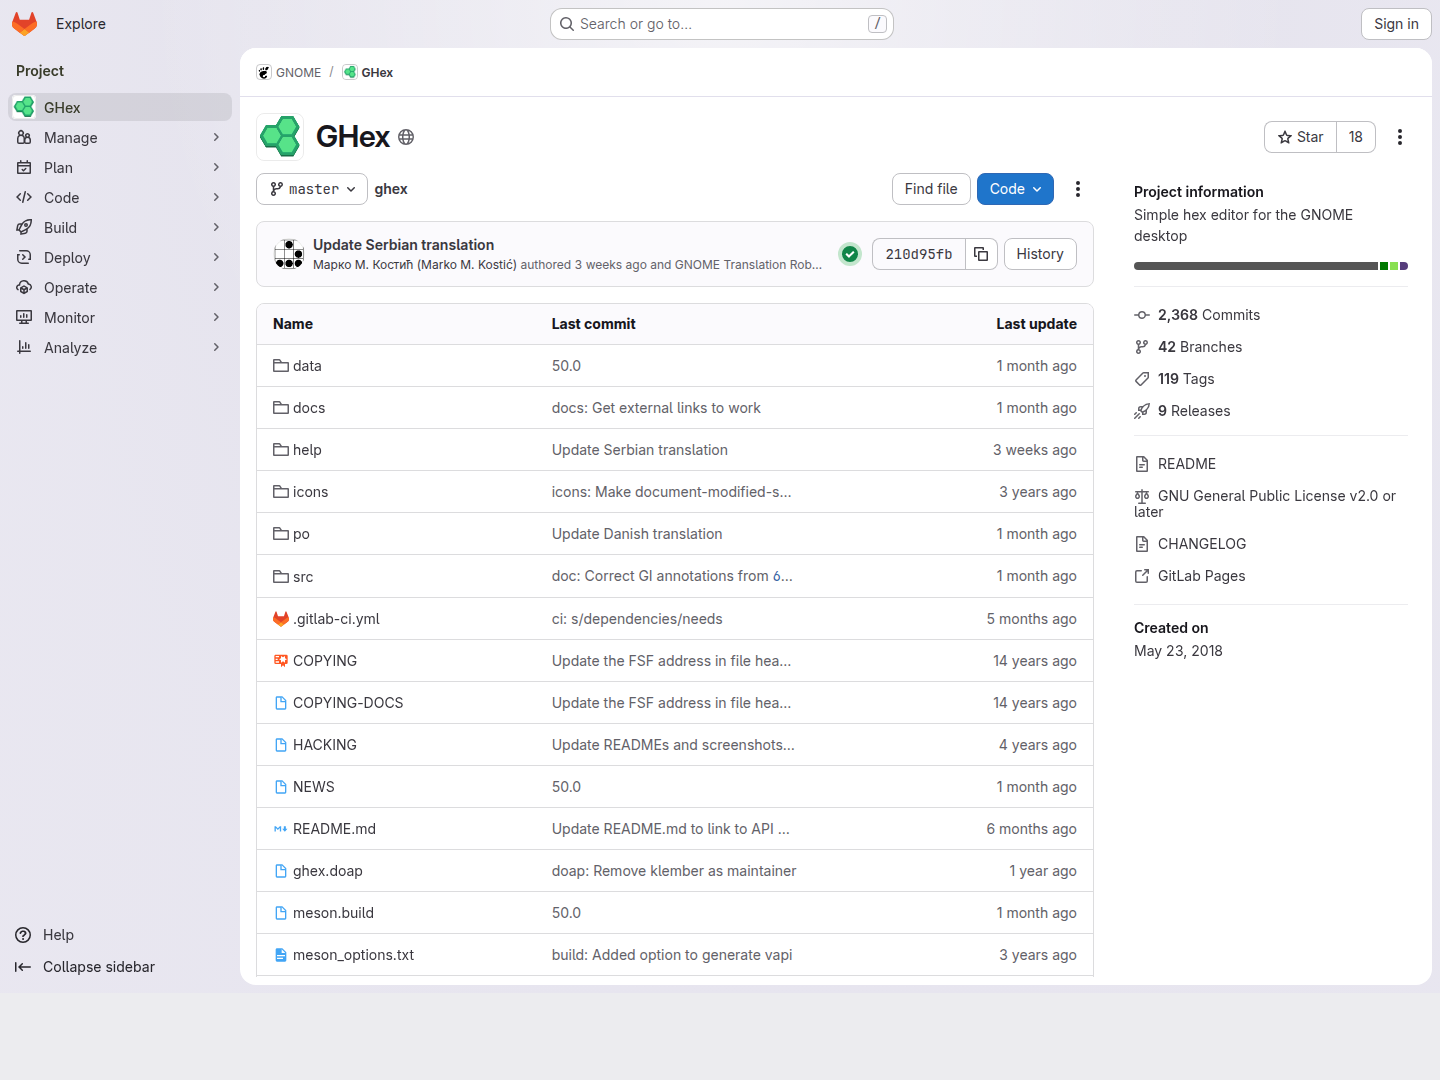
Task: Expand the Code sidebar section
Action: (x=120, y=198)
